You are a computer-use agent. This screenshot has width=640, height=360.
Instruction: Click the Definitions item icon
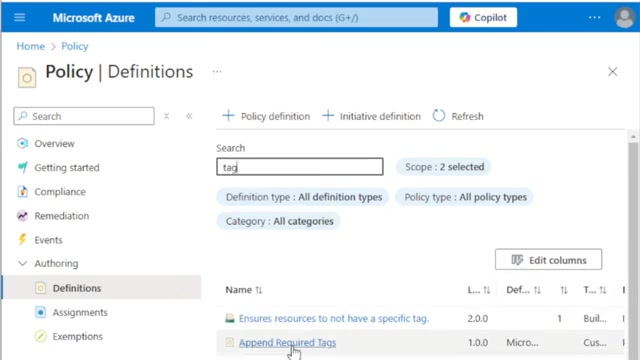click(x=40, y=288)
